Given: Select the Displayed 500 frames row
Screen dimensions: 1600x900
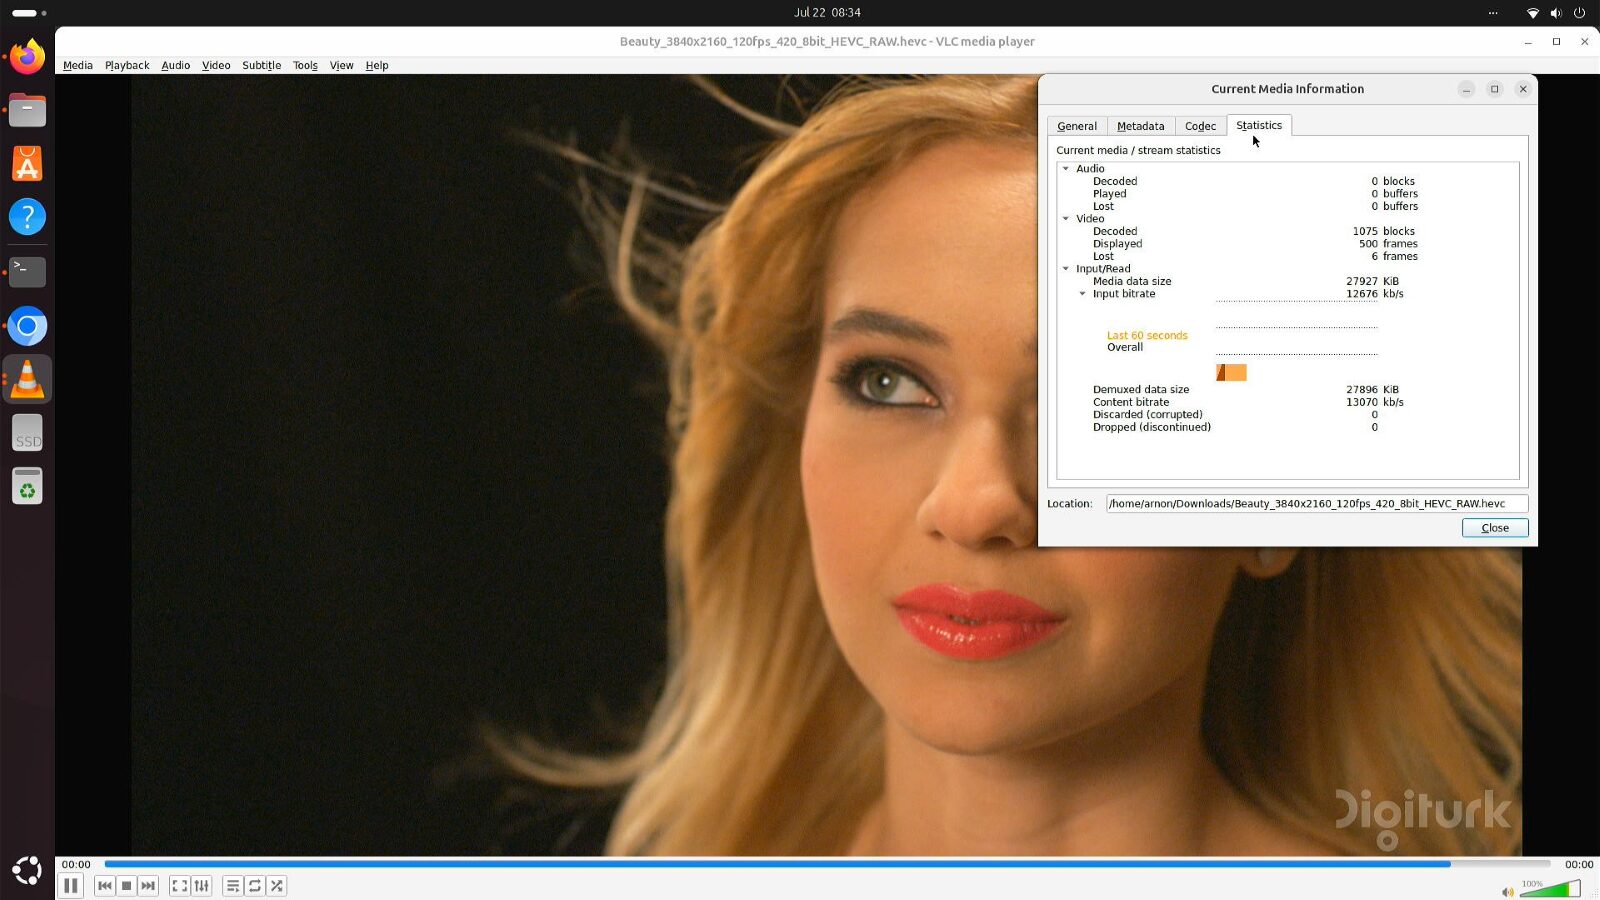Looking at the screenshot, I should point(1288,244).
